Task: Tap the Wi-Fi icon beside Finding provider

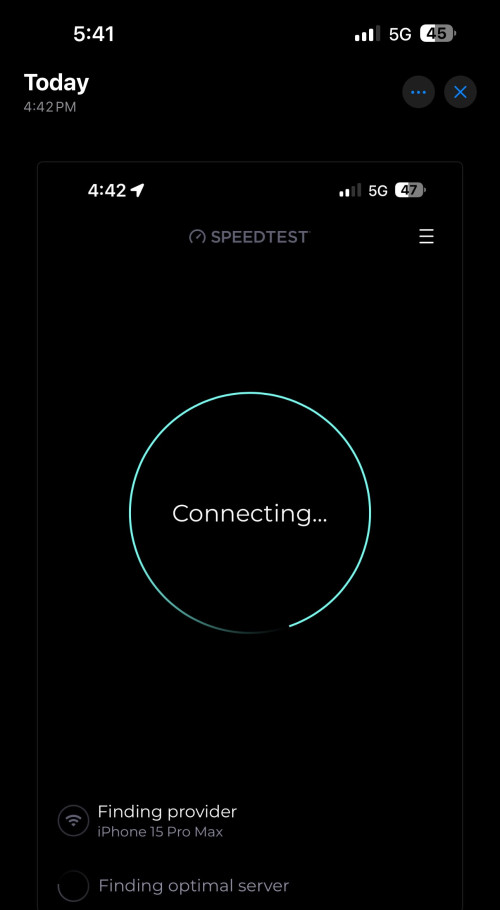Action: (73, 821)
